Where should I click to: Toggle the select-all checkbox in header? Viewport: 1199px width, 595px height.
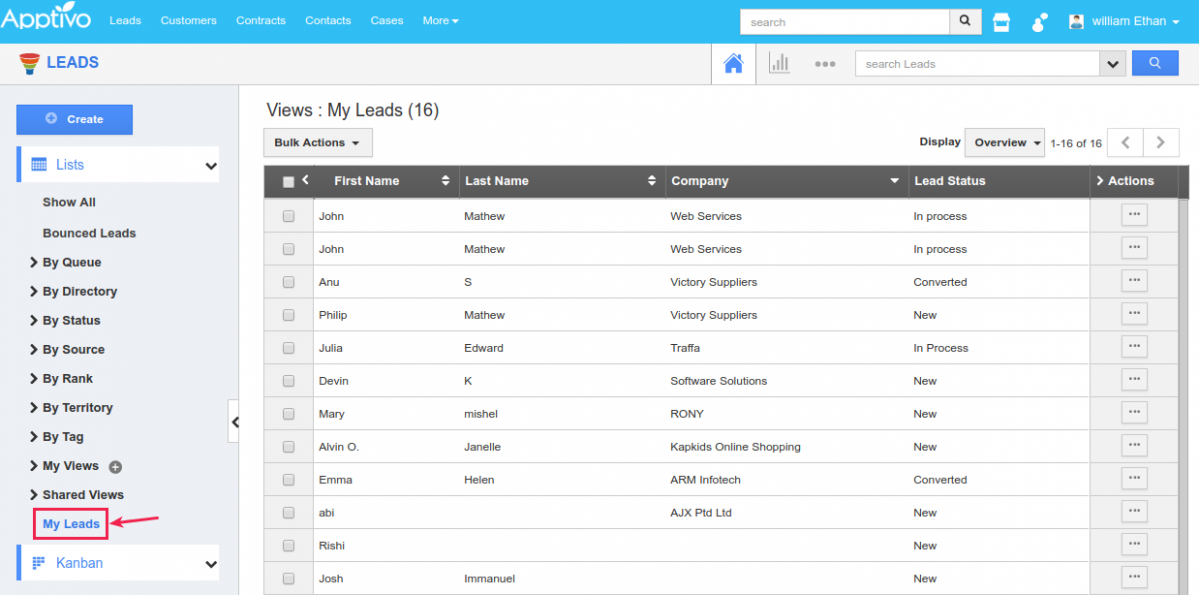click(x=289, y=182)
